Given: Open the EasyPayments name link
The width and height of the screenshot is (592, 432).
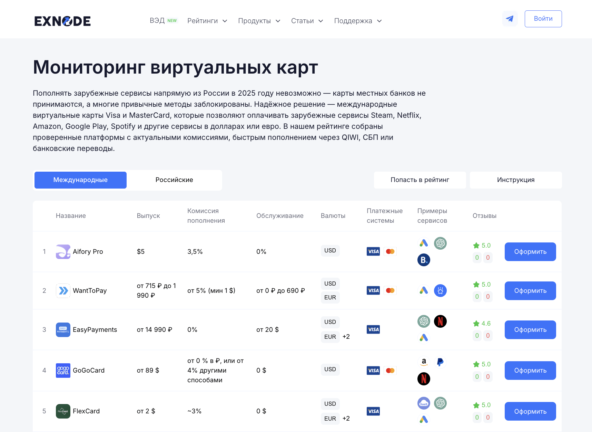Looking at the screenshot, I should click(95, 330).
